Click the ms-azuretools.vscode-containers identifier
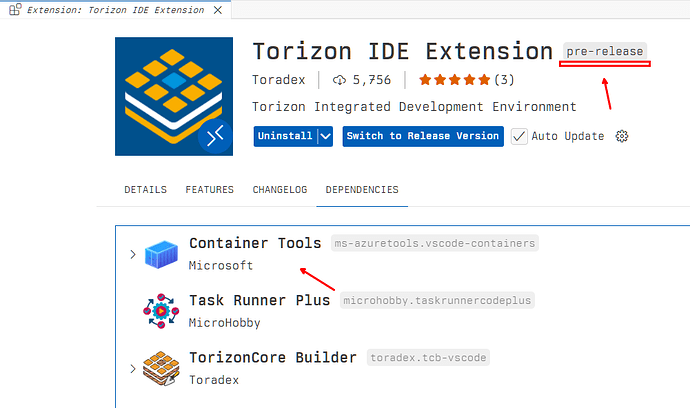Viewport: 690px width, 408px height. [435, 243]
